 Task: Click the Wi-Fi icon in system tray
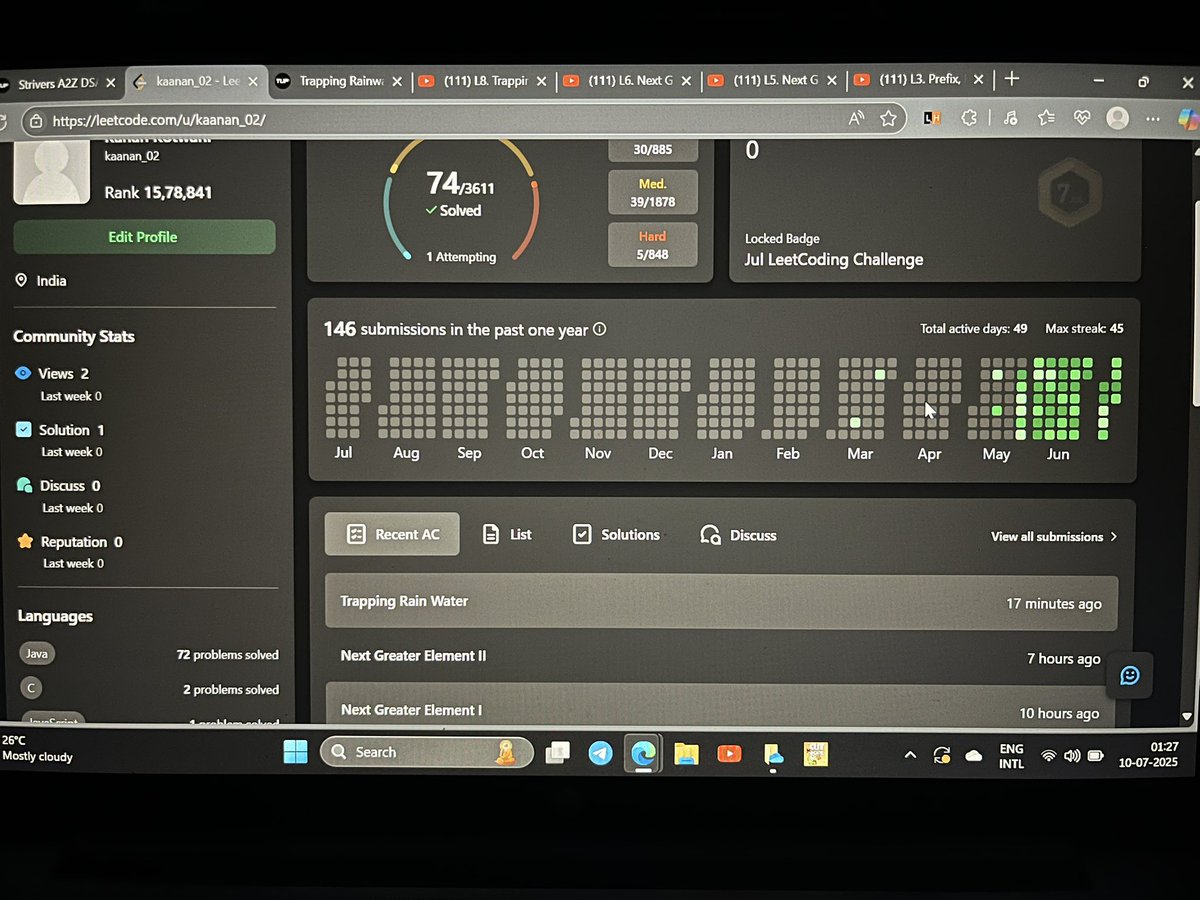coord(1048,756)
